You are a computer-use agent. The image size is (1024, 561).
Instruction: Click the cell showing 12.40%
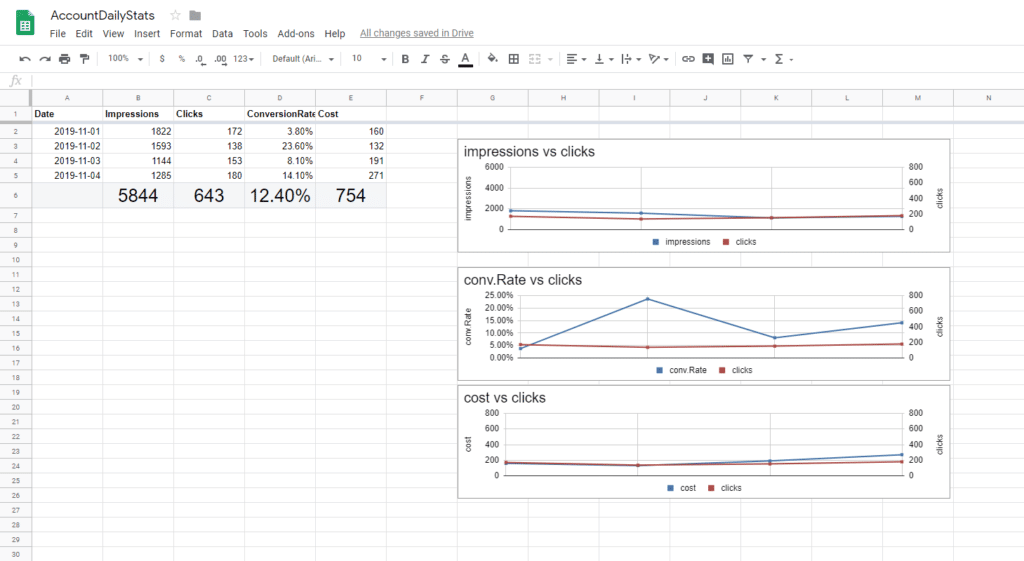280,195
